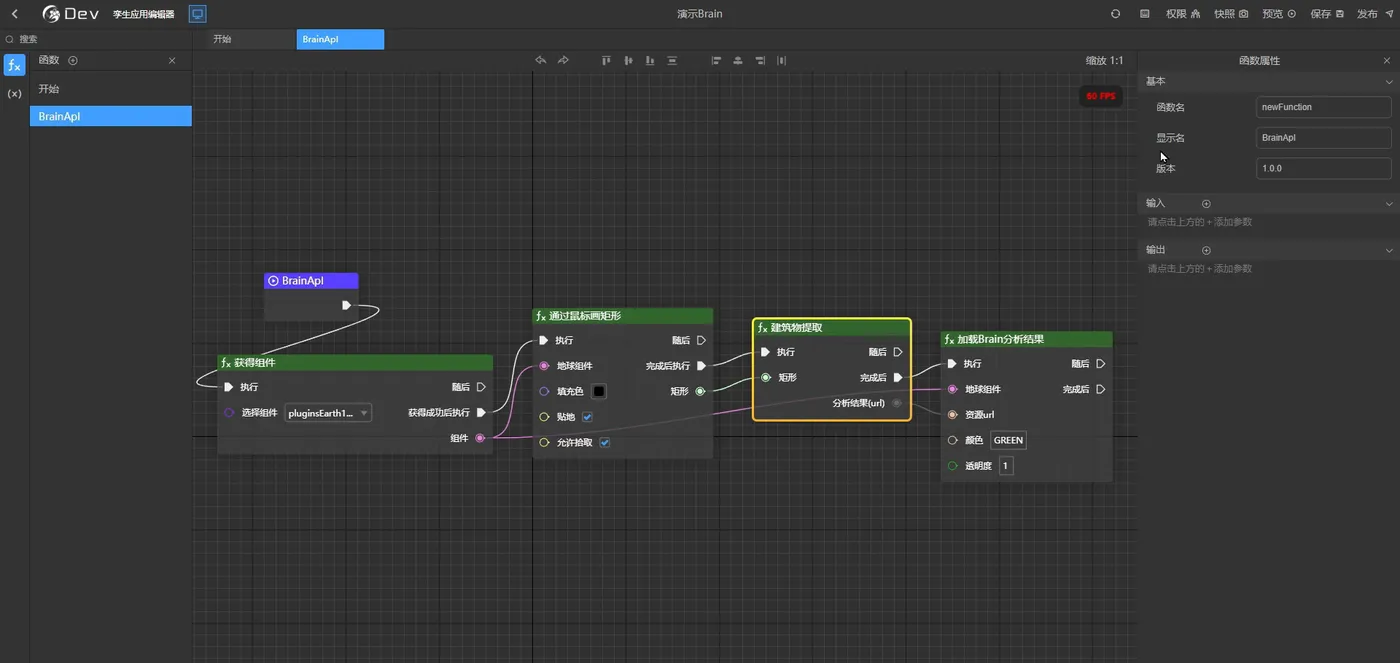1400x663 pixels.
Task: Click the 组件 pink output pin
Action: (x=481, y=438)
